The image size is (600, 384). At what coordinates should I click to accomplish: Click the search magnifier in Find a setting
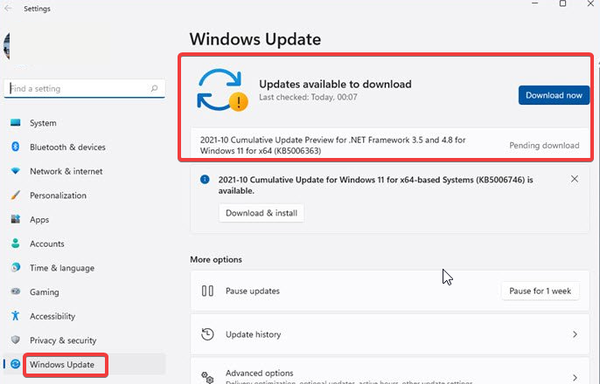[x=154, y=89]
